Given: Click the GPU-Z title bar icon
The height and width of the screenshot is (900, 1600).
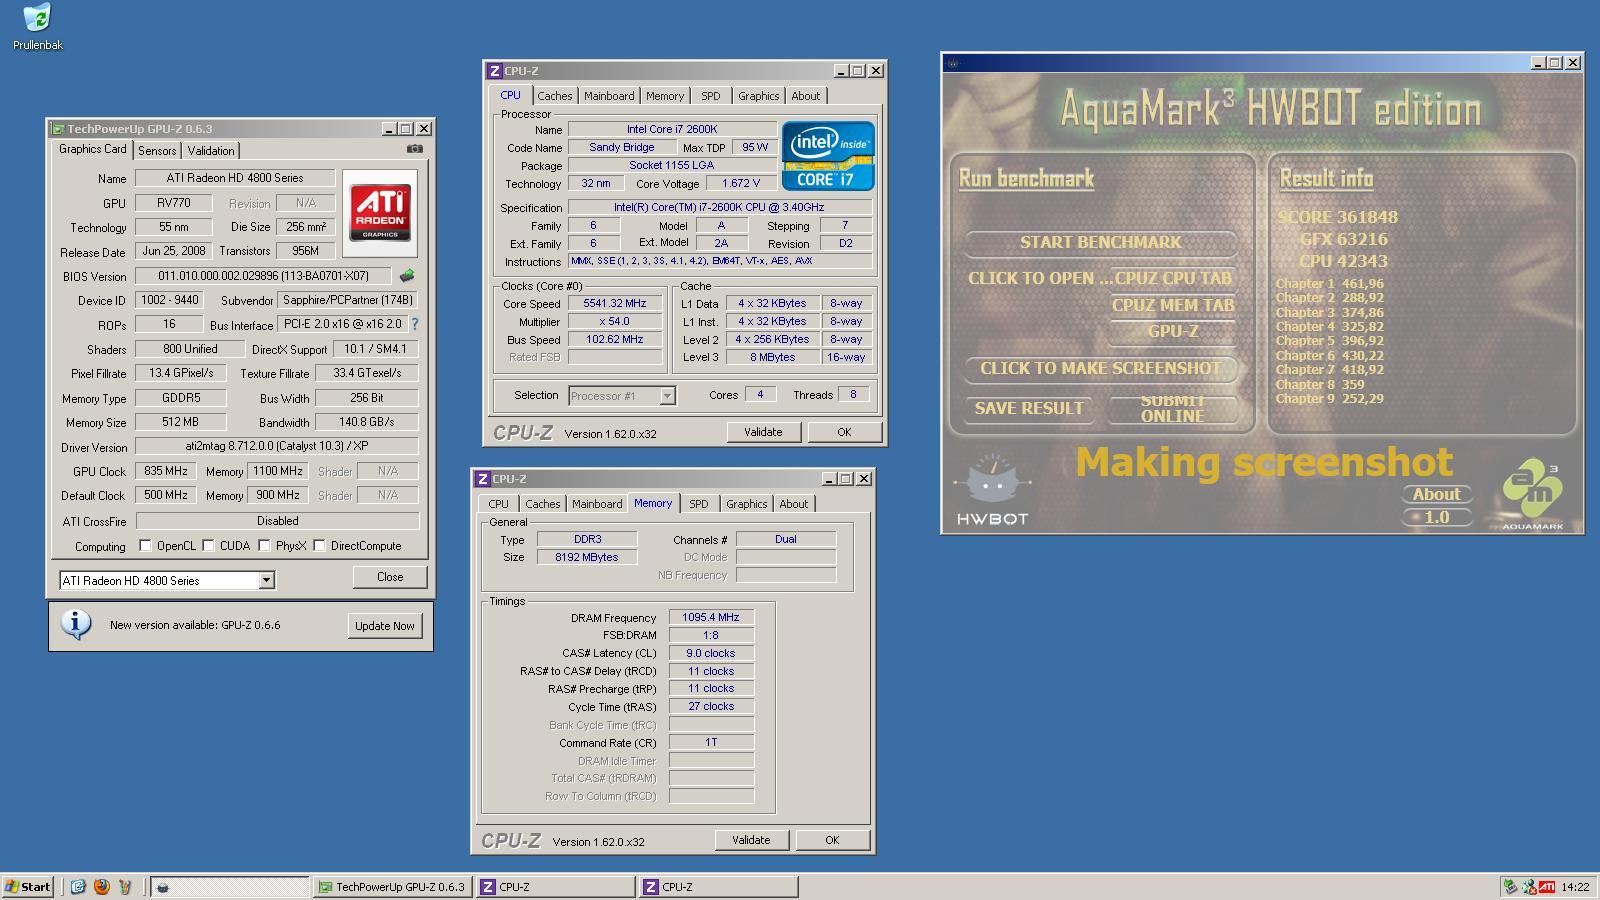Looking at the screenshot, I should pyautogui.click(x=59, y=129).
